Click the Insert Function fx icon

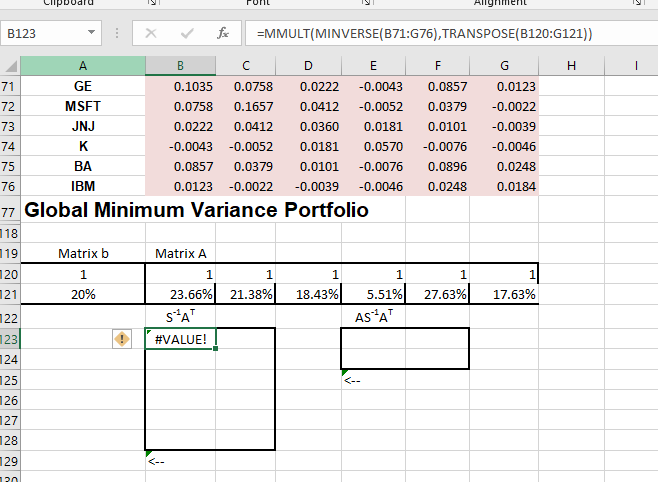point(222,33)
